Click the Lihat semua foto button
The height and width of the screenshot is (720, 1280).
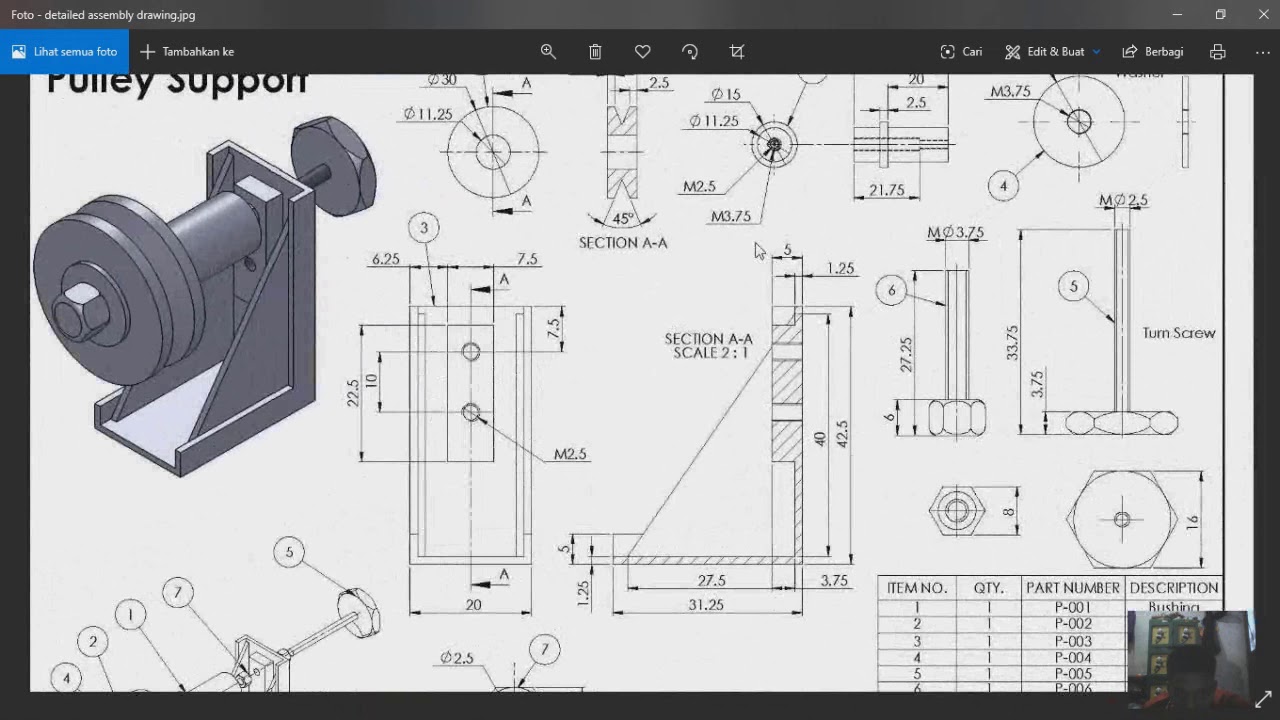point(64,51)
